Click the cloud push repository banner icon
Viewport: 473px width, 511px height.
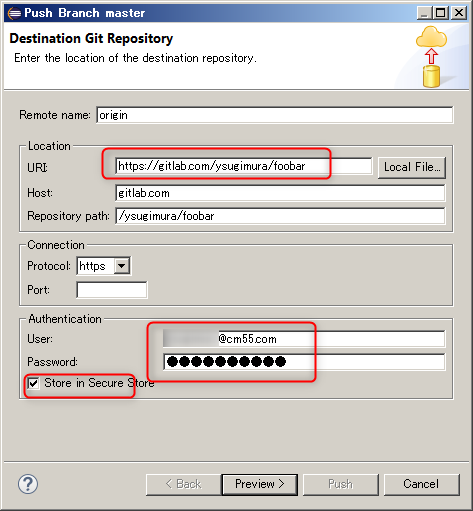pos(431,57)
